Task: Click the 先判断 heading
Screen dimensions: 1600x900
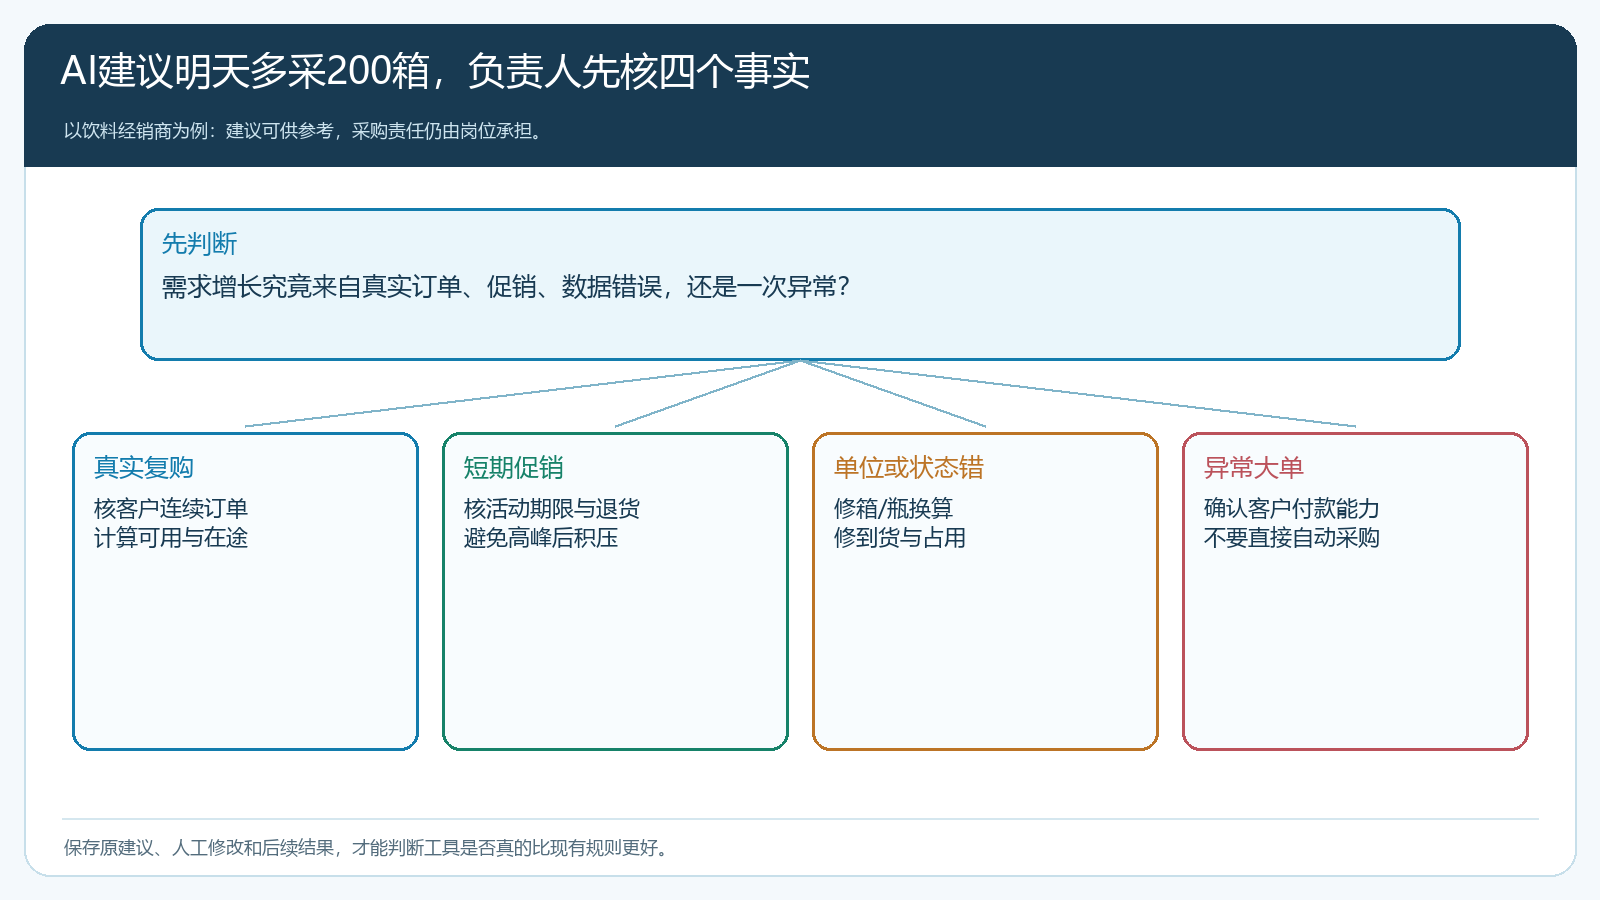Action: point(199,243)
